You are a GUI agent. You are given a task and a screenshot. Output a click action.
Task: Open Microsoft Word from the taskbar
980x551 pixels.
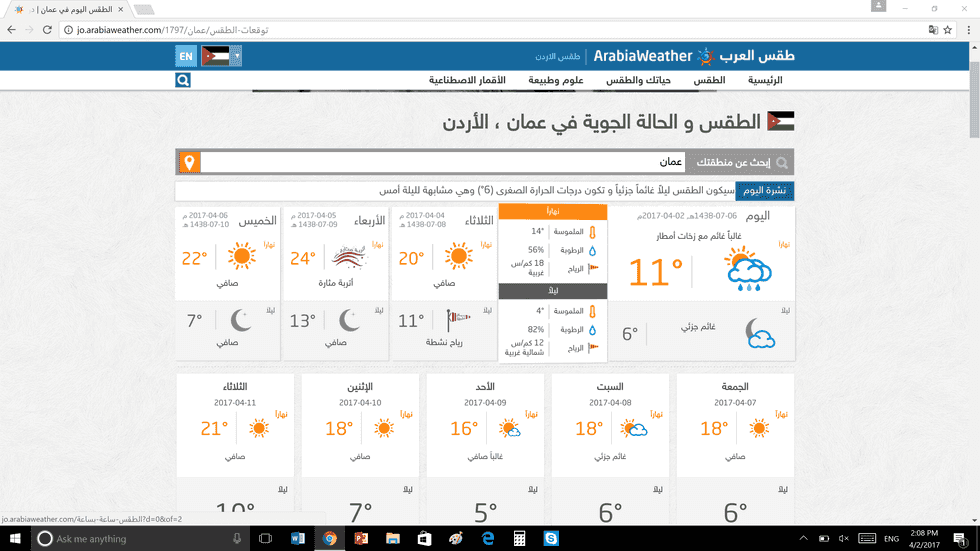[x=297, y=538]
